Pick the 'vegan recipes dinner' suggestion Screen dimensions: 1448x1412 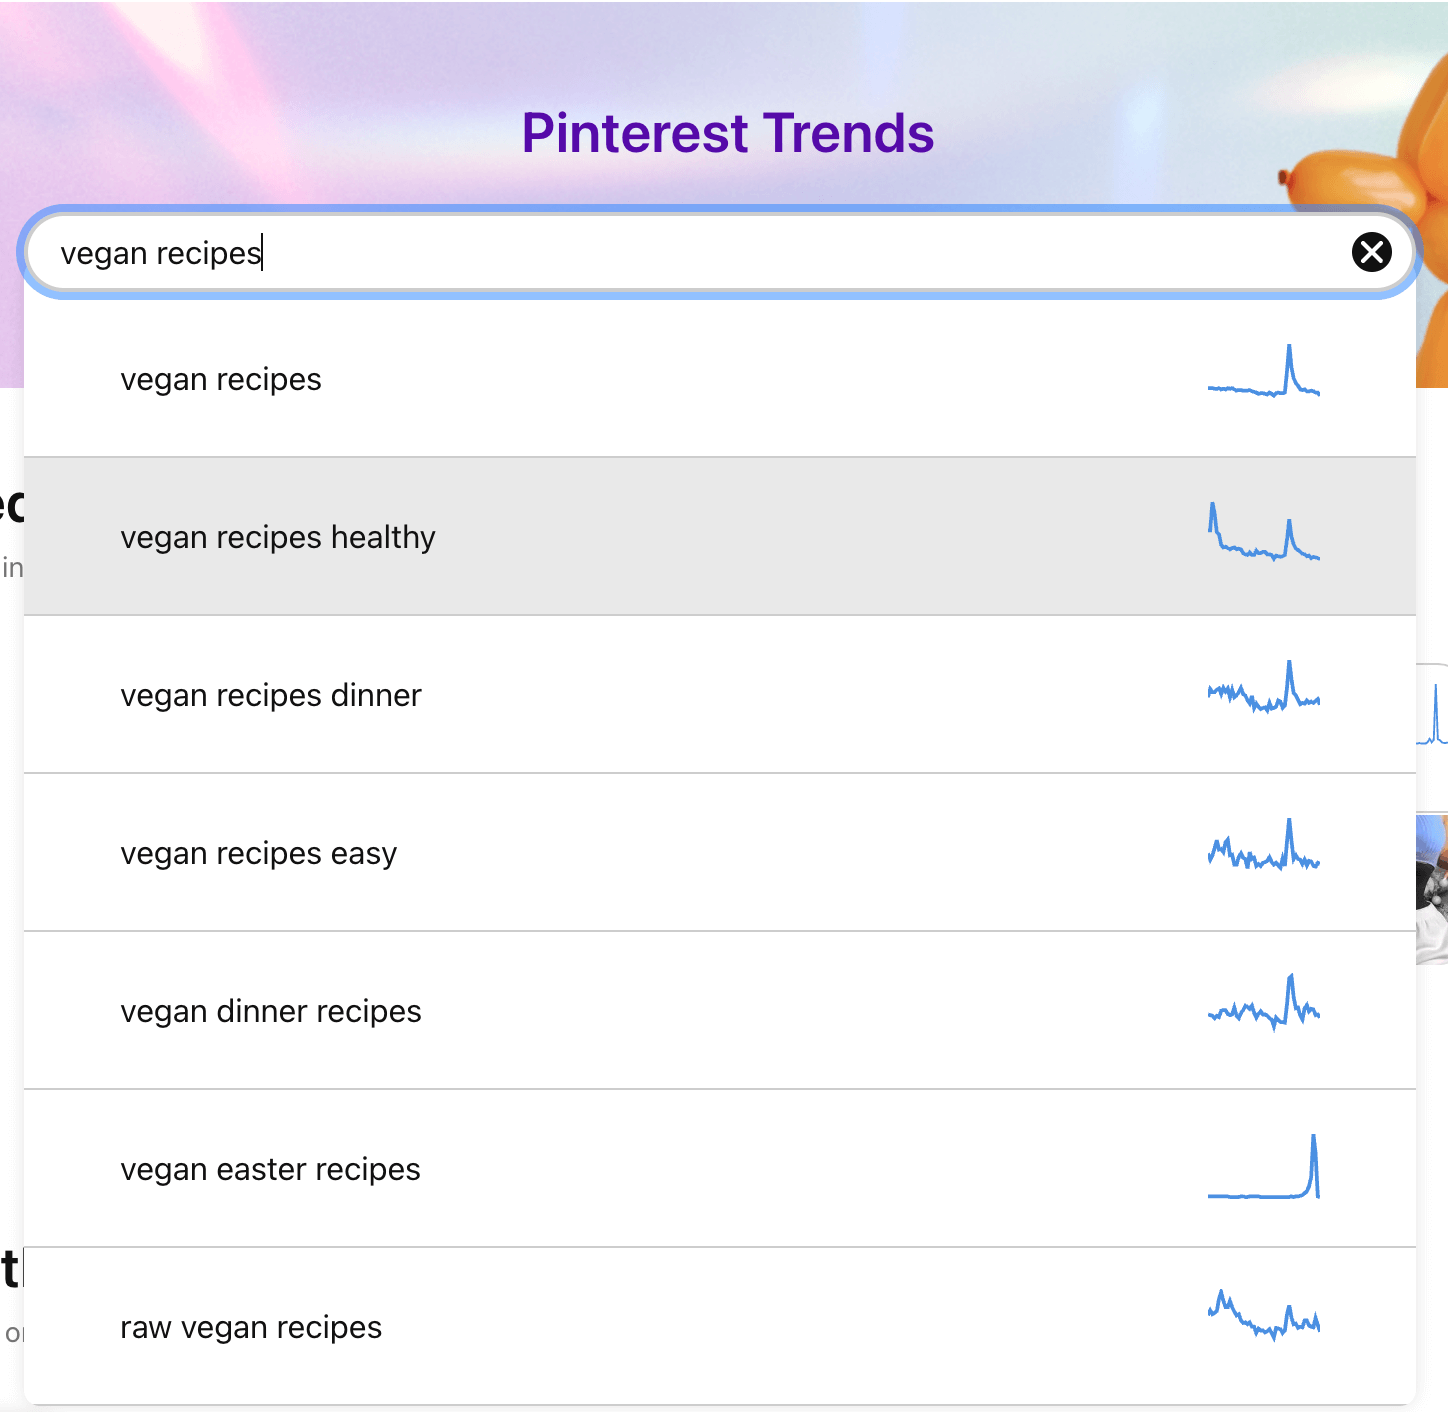tap(271, 696)
